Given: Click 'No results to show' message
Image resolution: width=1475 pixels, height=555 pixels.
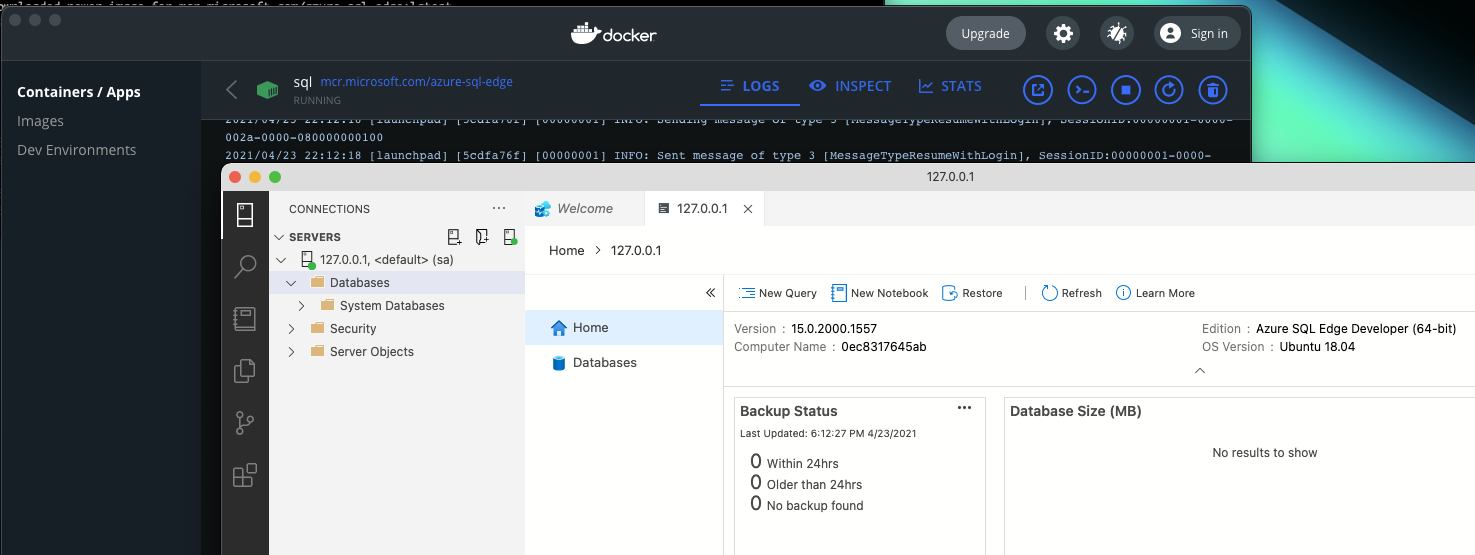Looking at the screenshot, I should [1265, 452].
